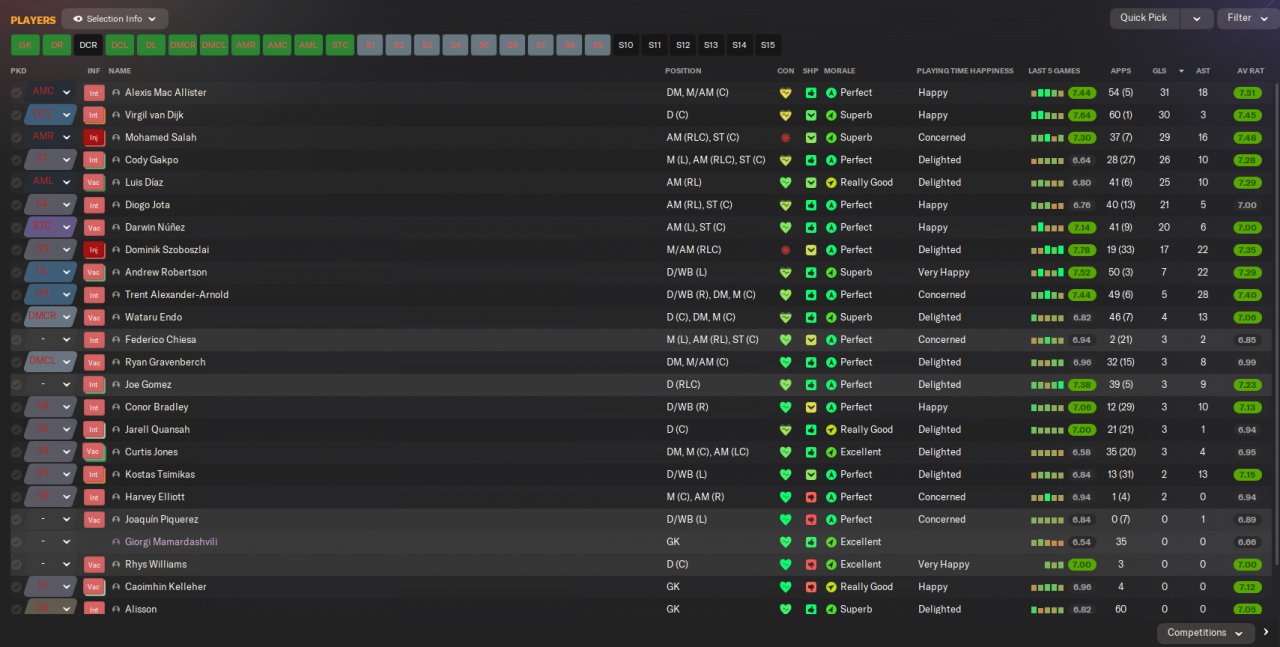Screen dimensions: 1280x647
Task: Open the Competitions dropdown
Action: pos(1205,633)
